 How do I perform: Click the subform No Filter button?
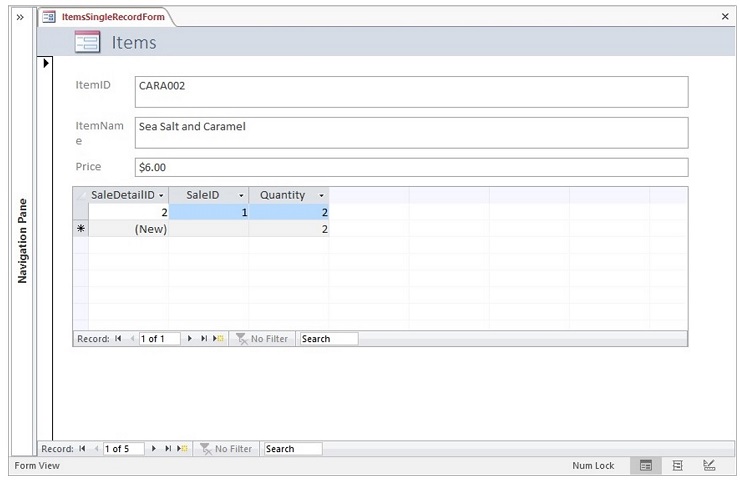click(x=262, y=339)
